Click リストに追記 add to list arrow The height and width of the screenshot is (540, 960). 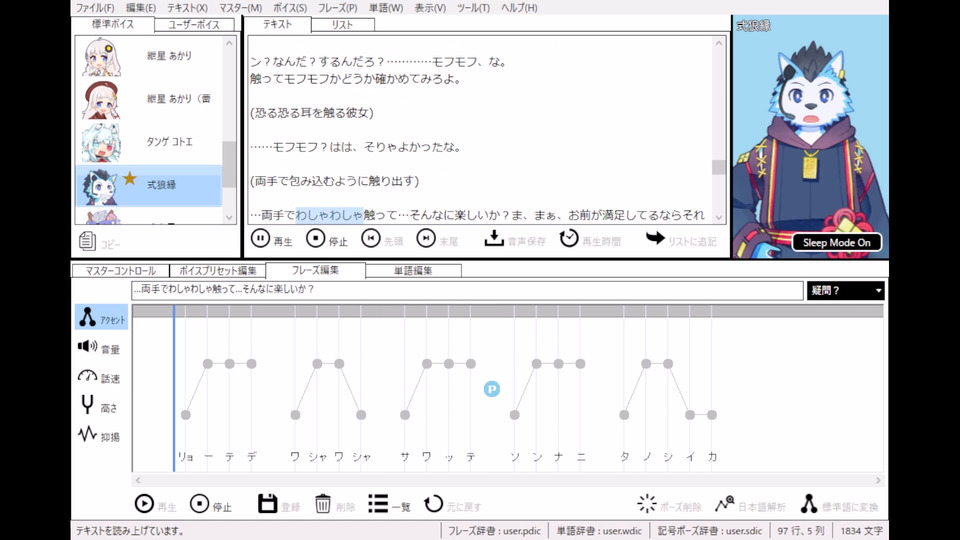(655, 238)
